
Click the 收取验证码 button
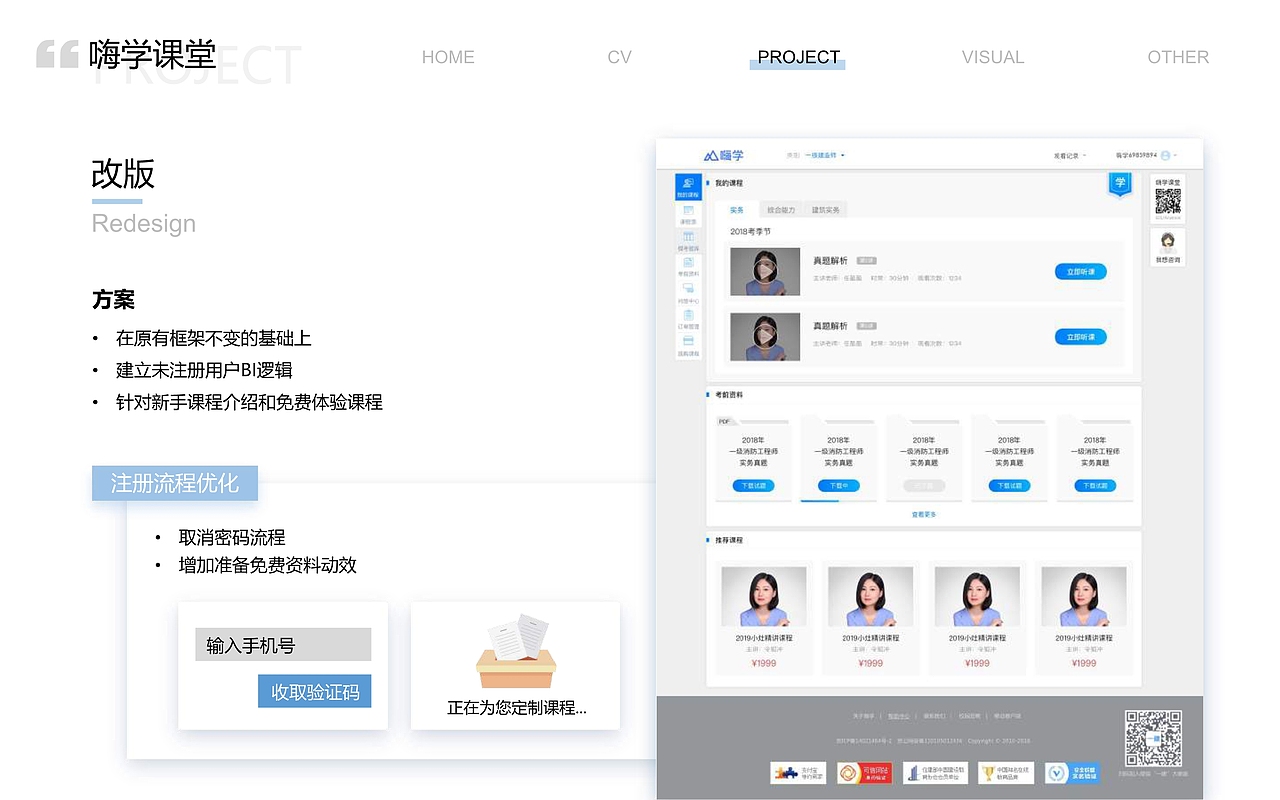point(315,691)
